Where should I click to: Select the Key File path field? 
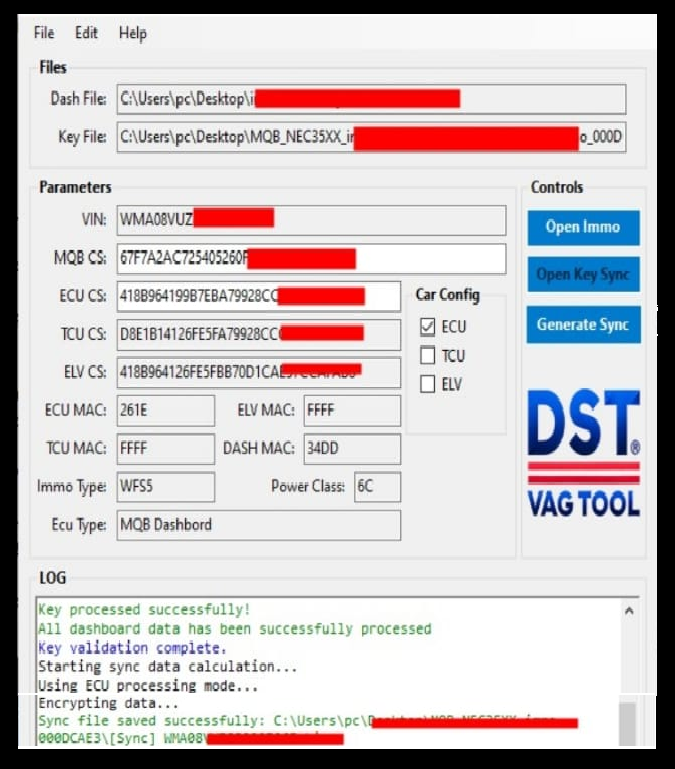point(370,137)
